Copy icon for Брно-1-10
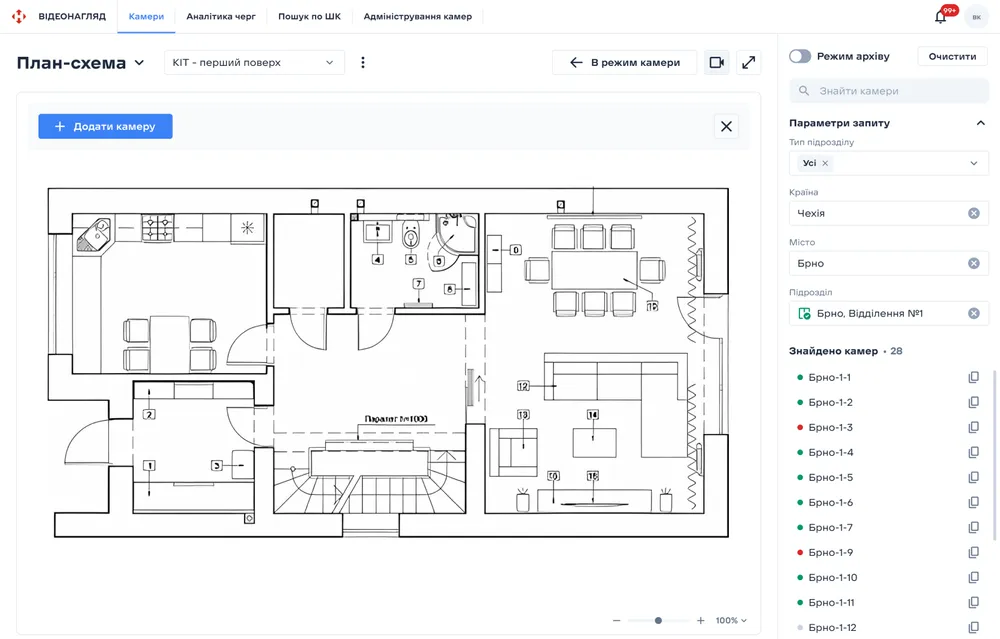1000x639 pixels. 974,577
